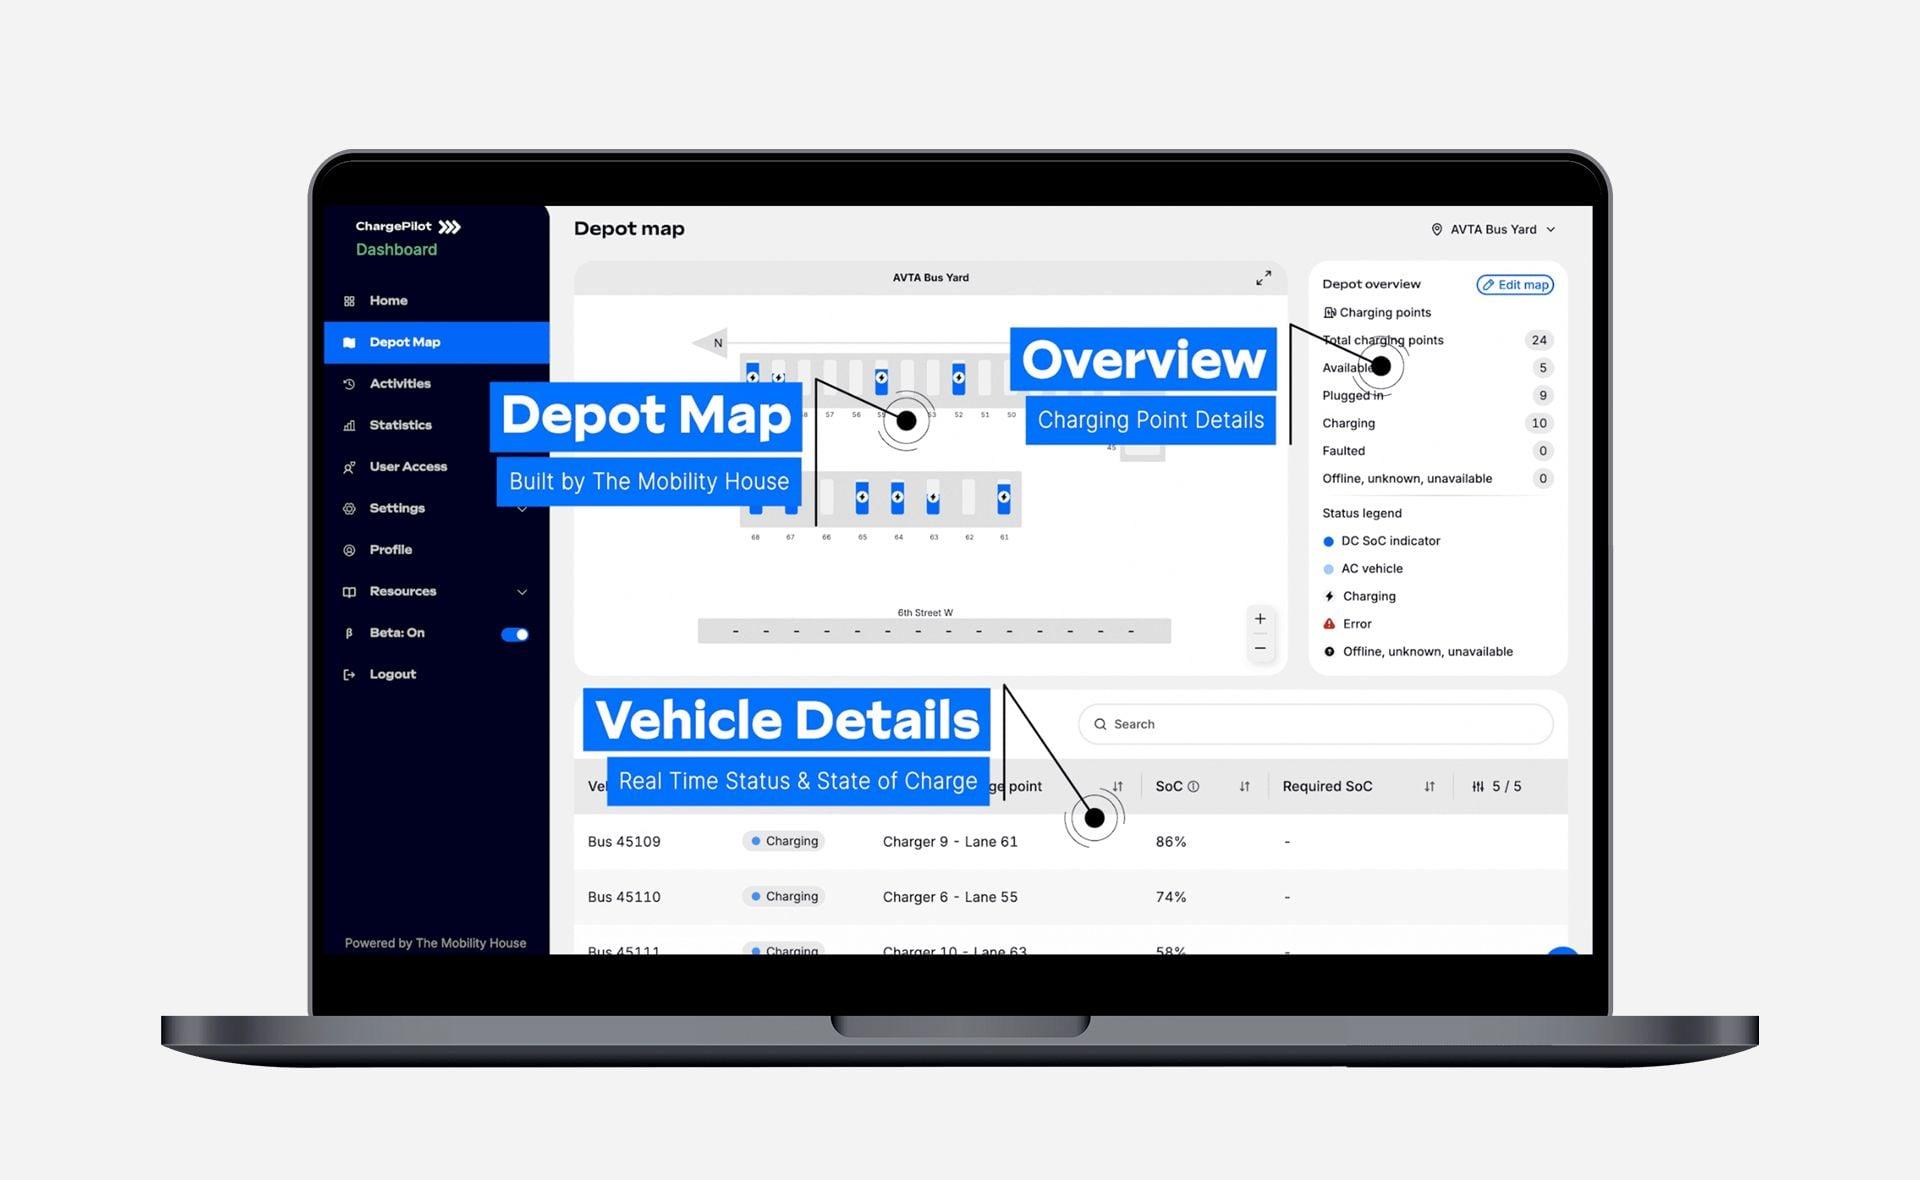Click the Resources book icon
Viewport: 1920px width, 1180px height.
tap(349, 592)
